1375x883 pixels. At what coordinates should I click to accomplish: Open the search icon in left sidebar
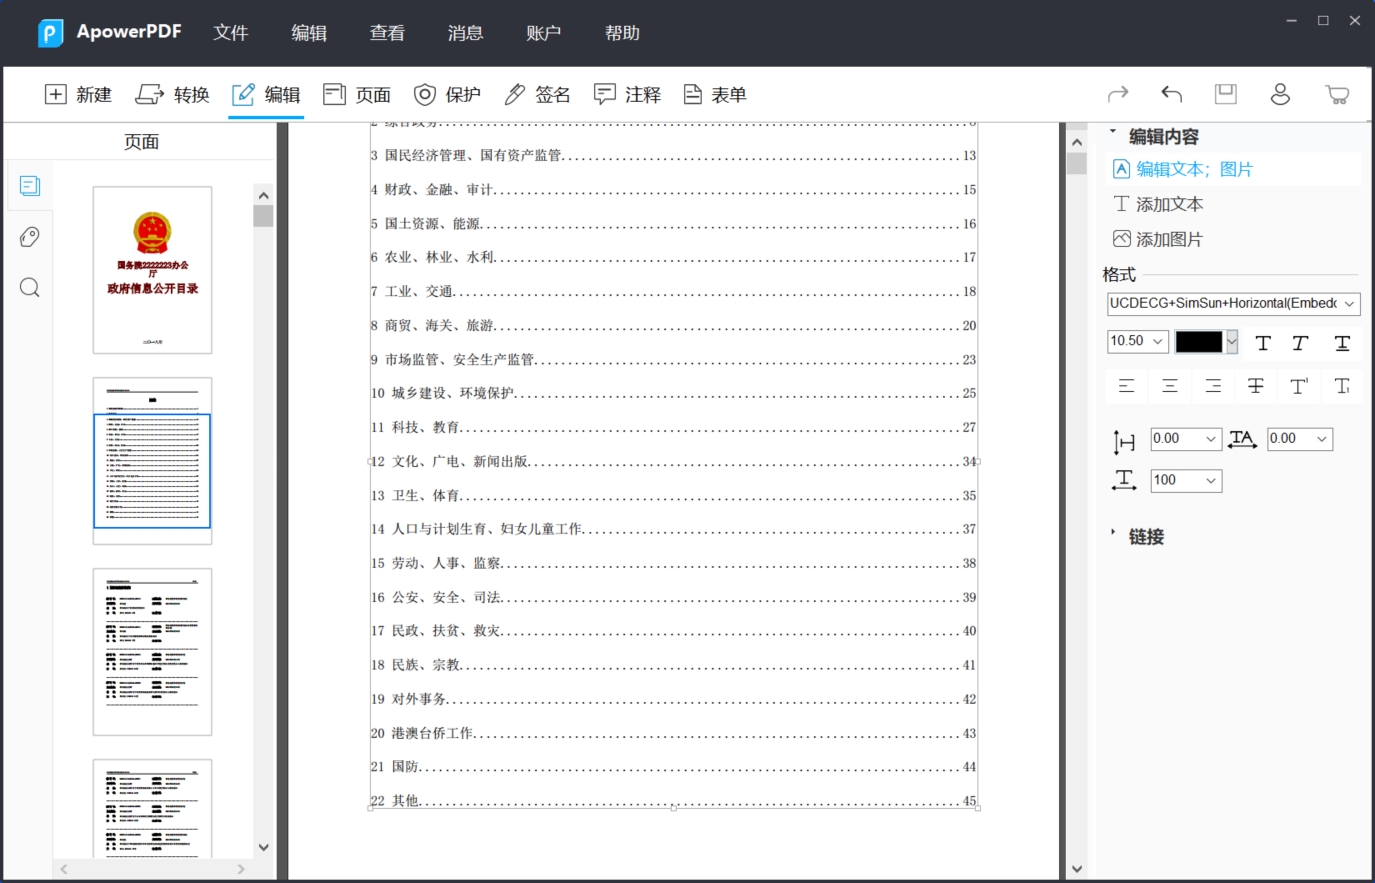coord(29,287)
